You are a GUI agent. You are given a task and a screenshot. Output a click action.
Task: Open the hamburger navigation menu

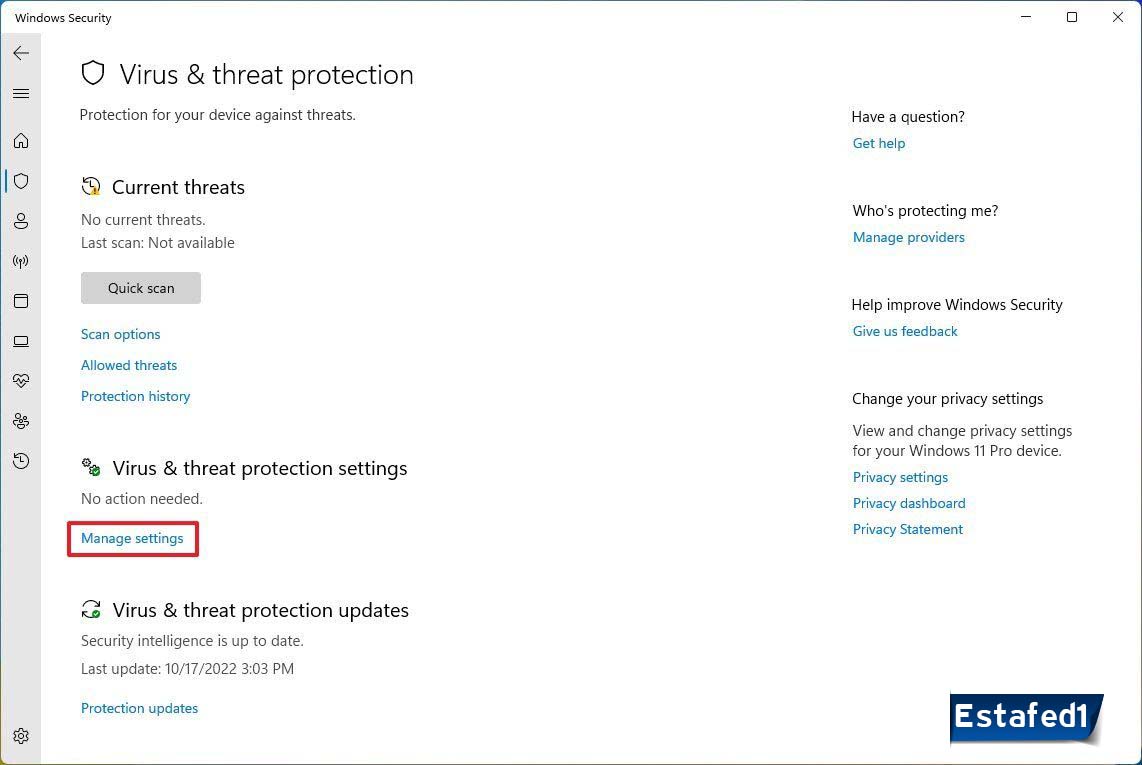point(21,94)
